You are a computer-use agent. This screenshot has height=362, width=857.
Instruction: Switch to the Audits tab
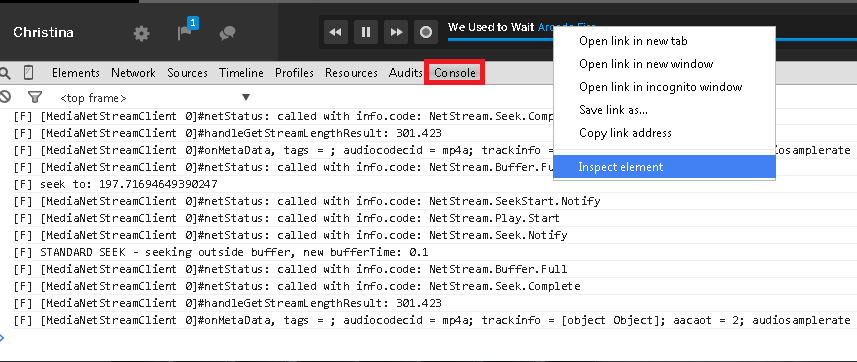pyautogui.click(x=406, y=73)
